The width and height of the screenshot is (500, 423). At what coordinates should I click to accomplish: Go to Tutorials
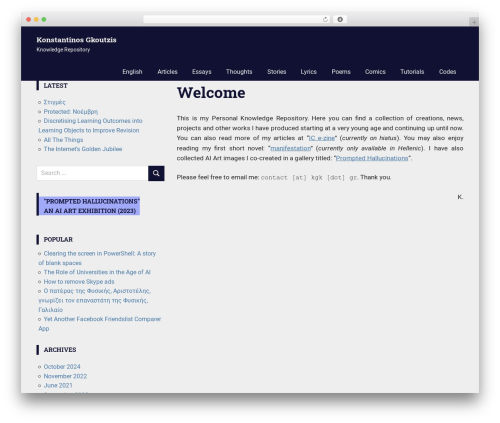click(412, 72)
